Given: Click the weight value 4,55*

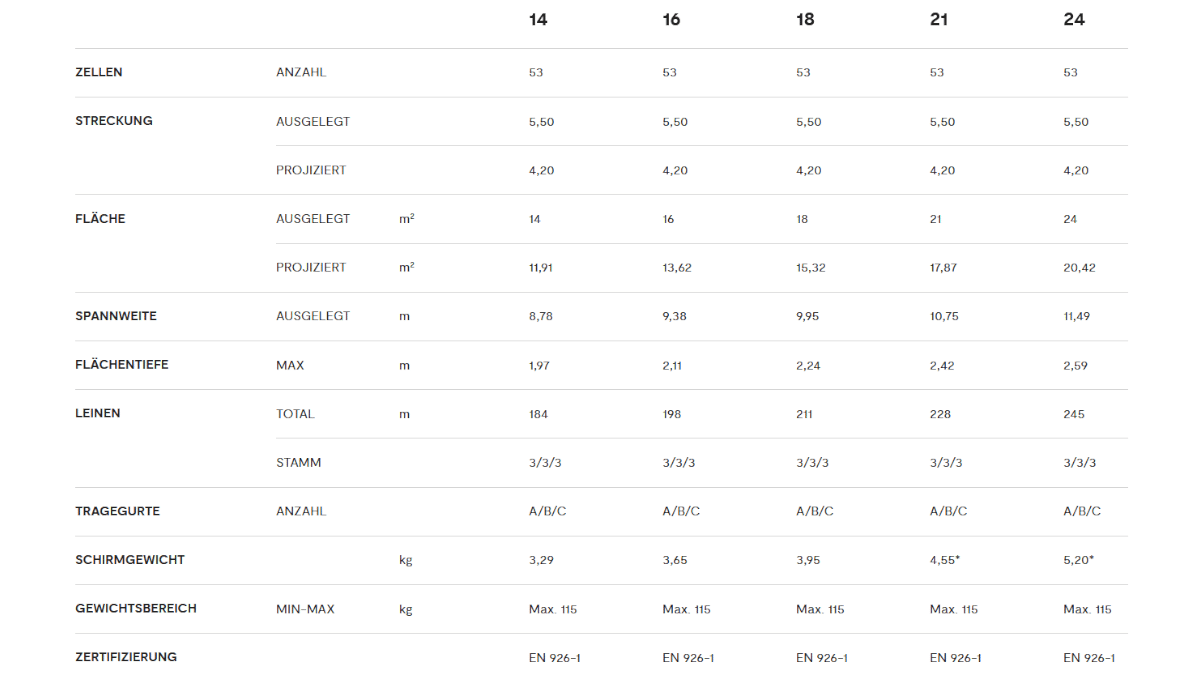Looking at the screenshot, I should tap(945, 560).
